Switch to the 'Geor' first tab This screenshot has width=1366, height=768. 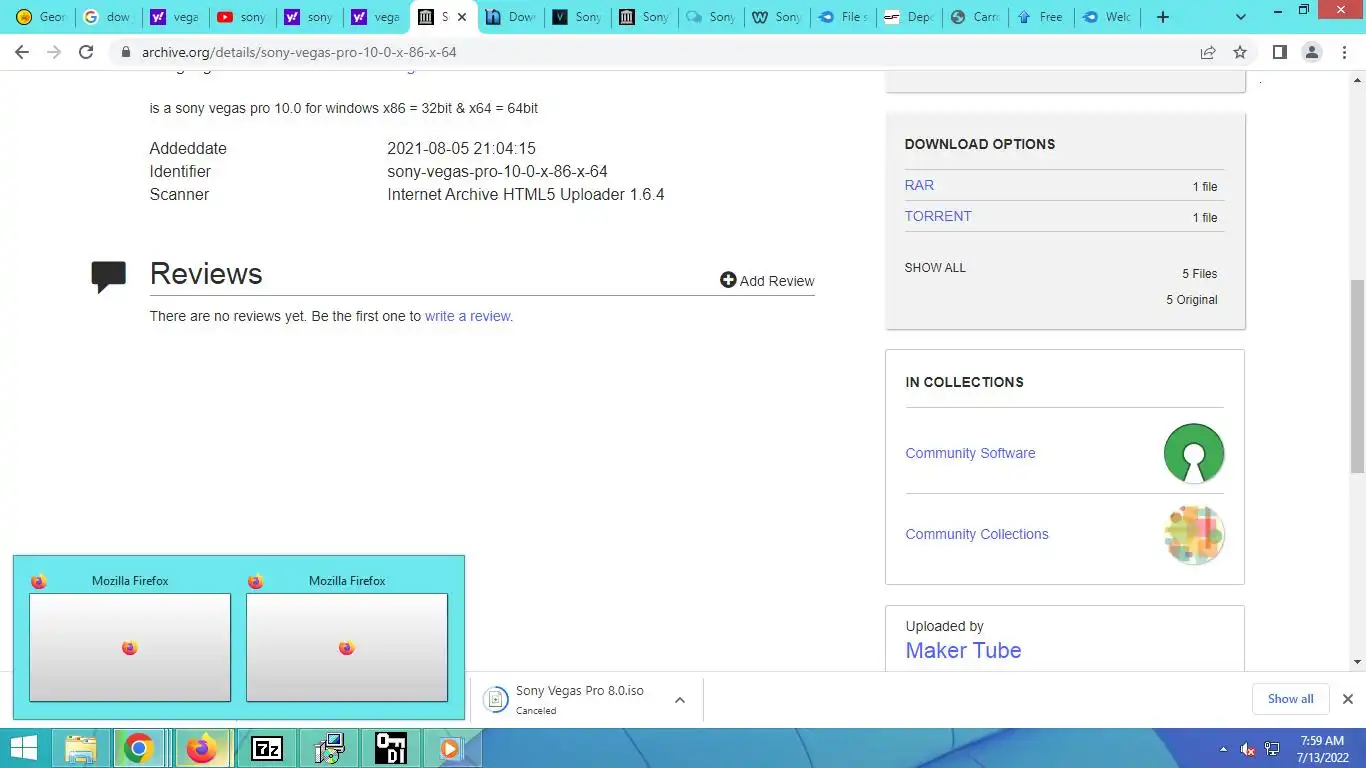pyautogui.click(x=40, y=17)
